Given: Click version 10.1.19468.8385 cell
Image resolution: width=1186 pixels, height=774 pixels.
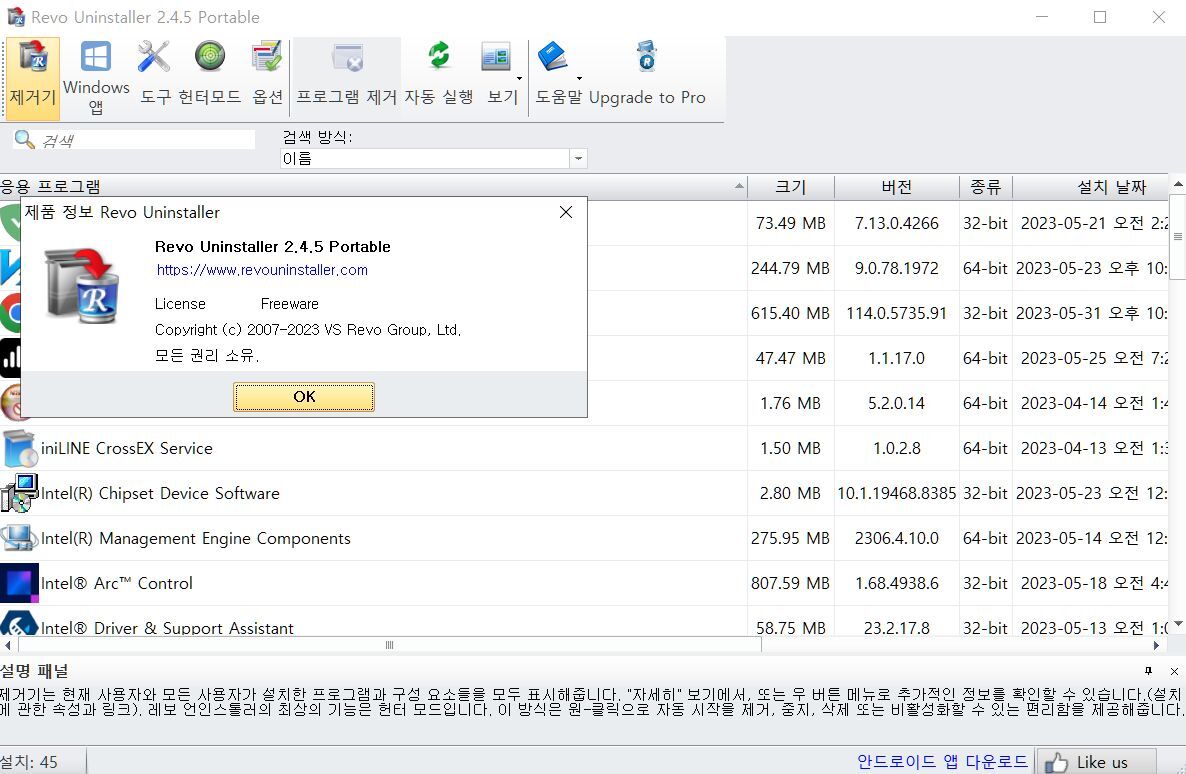Looking at the screenshot, I should click(896, 493).
